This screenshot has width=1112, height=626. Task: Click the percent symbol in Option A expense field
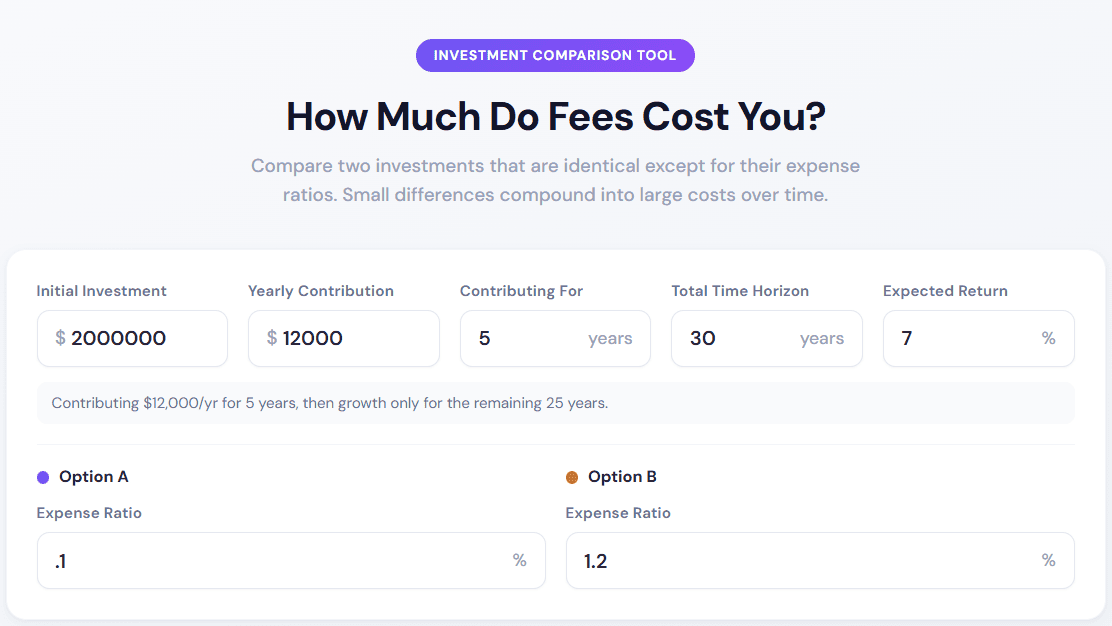click(x=519, y=560)
